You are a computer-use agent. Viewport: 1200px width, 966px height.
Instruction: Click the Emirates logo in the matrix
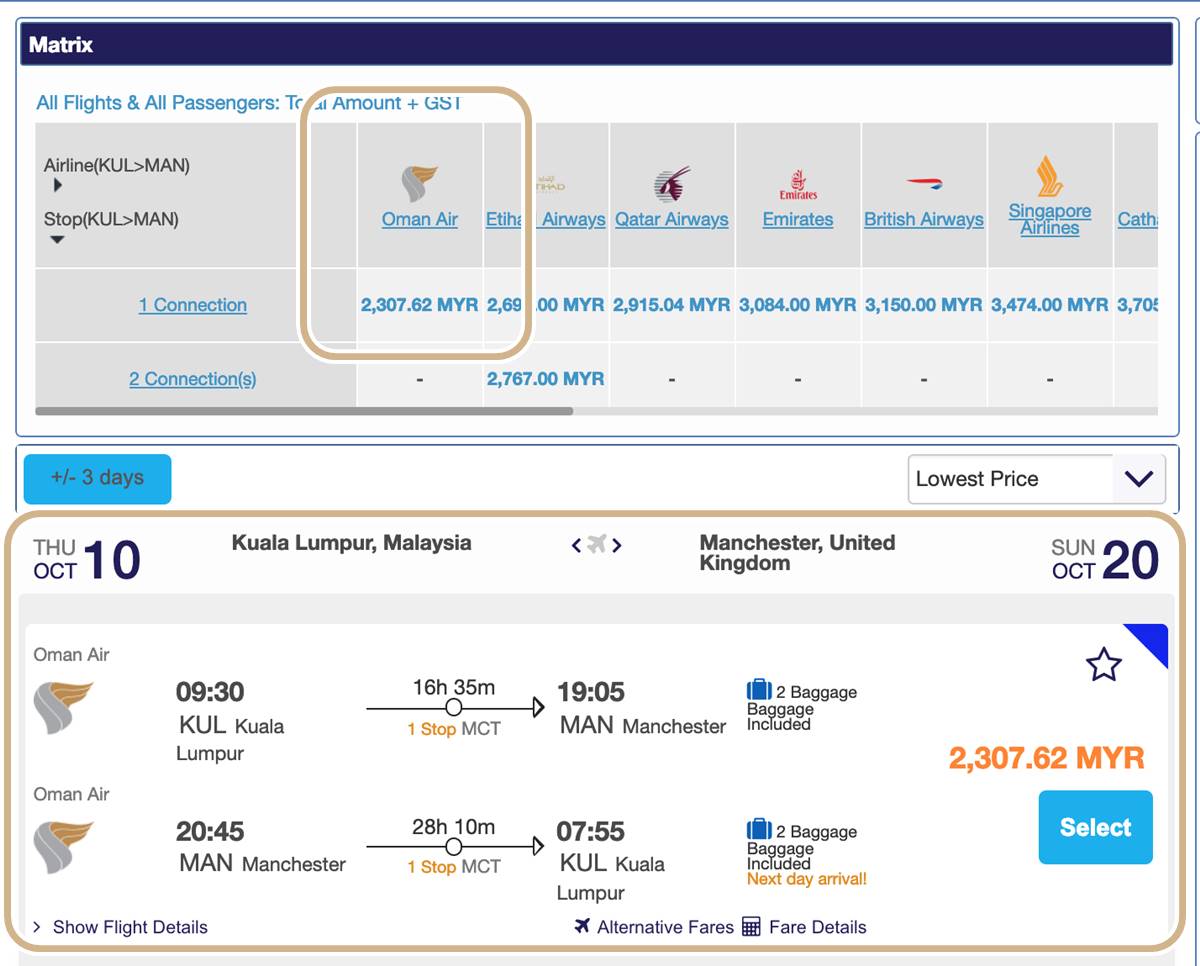coord(798,185)
